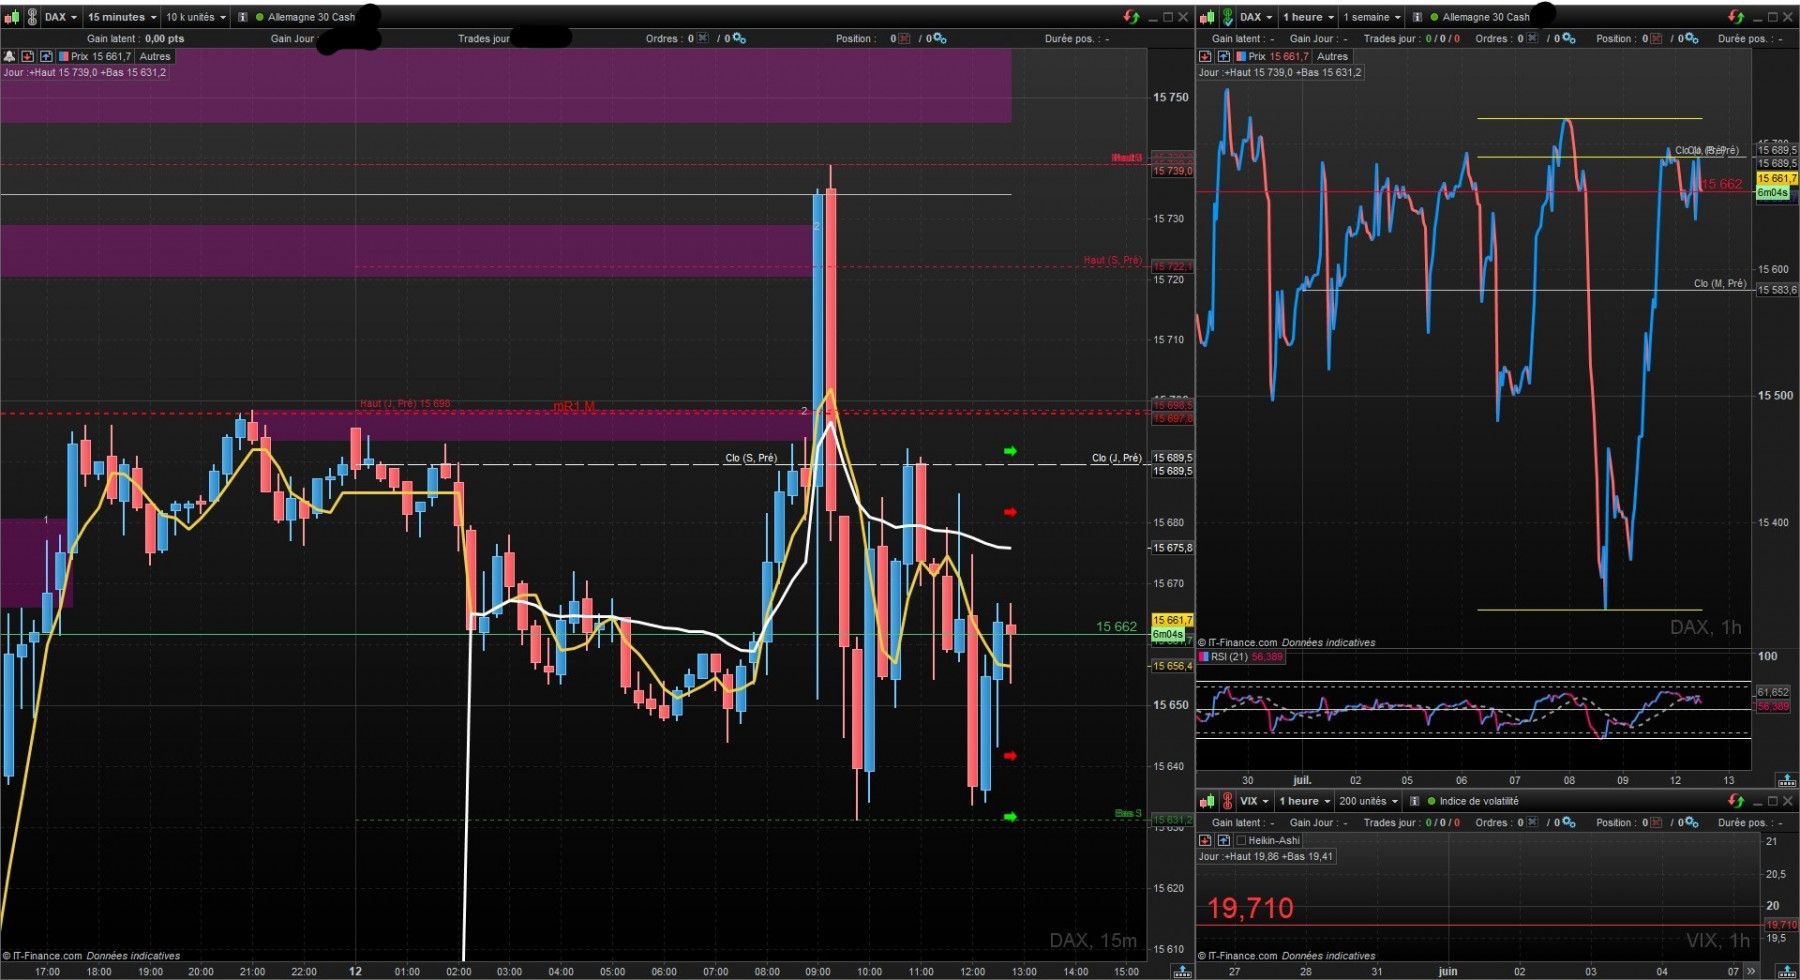
Task: Toggle the chain link icon on DAX 15 minutes chart
Action: [x=32, y=17]
